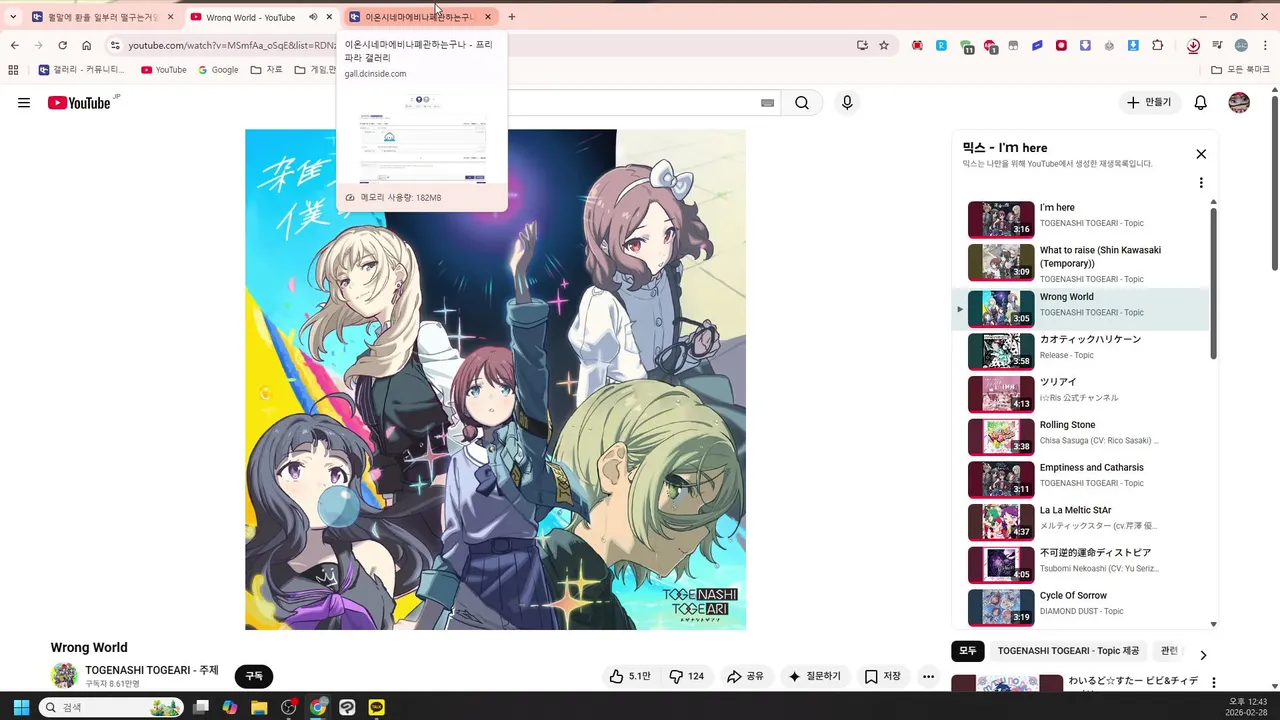
Task: Open KakaoTalk from the taskbar
Action: tap(377, 707)
